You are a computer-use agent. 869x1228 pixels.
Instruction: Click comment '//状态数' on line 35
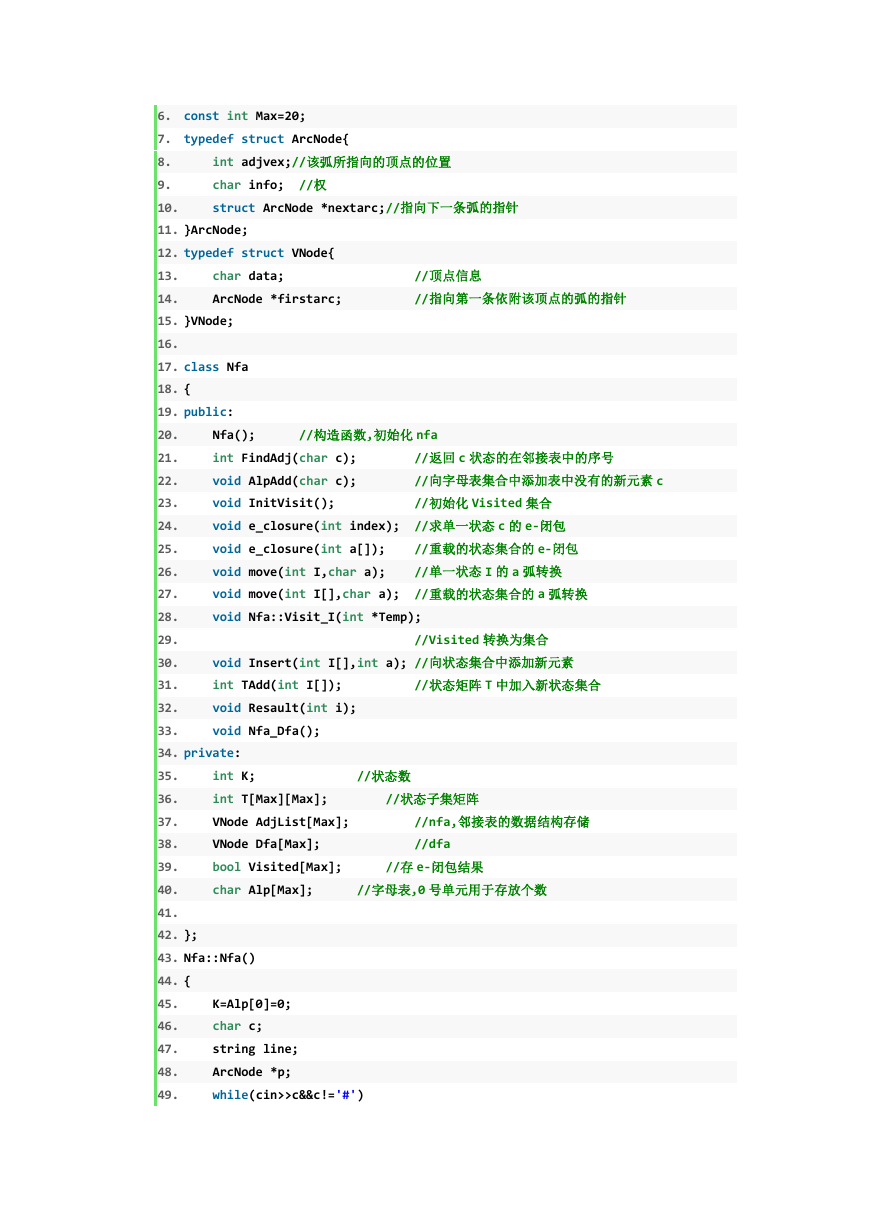point(384,776)
